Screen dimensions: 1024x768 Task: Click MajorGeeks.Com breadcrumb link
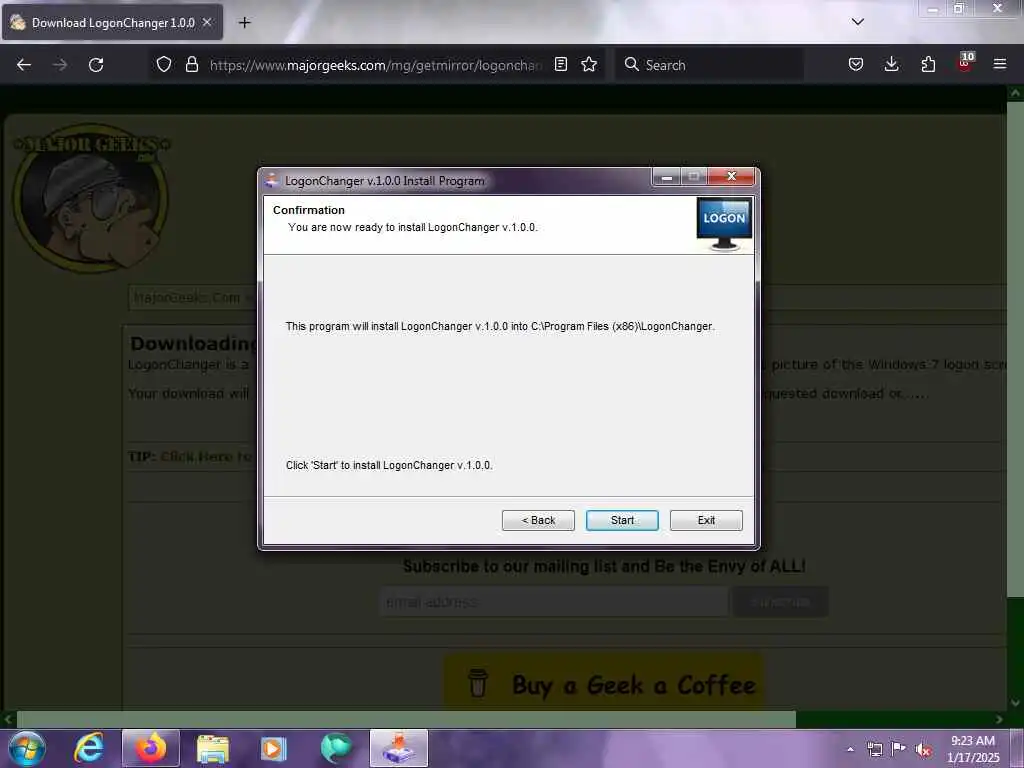[x=187, y=298]
